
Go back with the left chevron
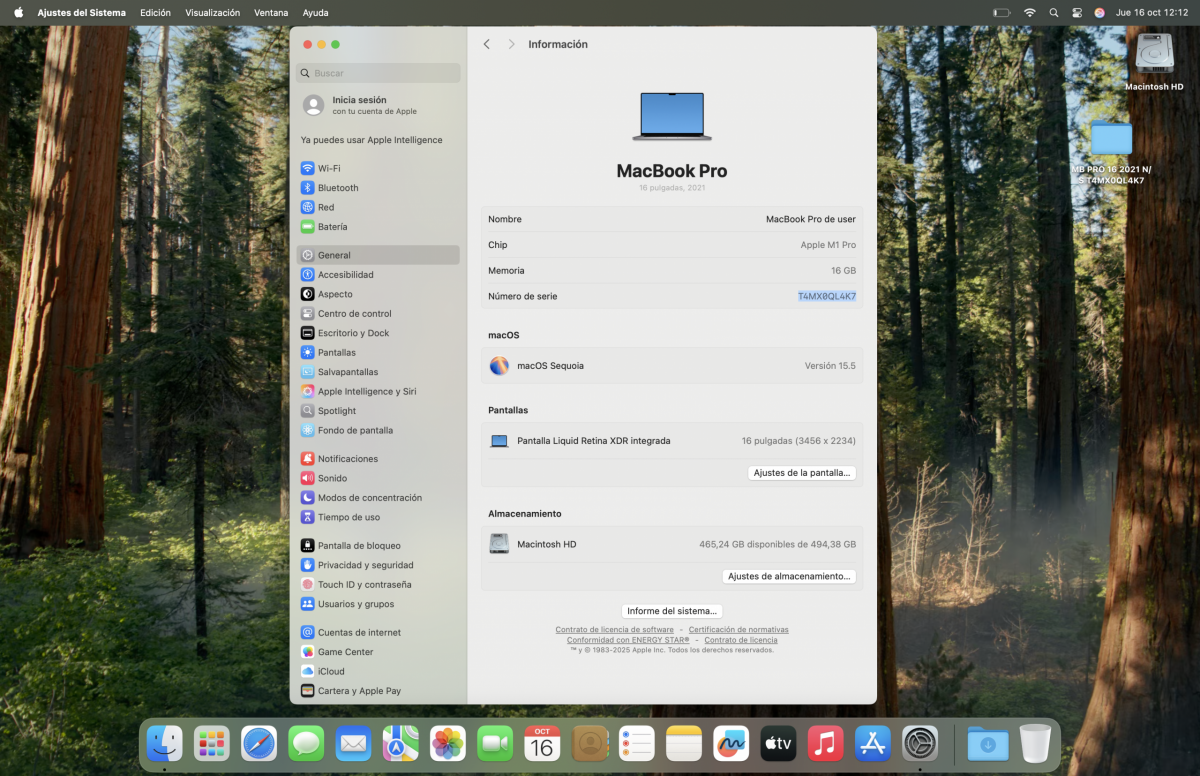click(487, 45)
